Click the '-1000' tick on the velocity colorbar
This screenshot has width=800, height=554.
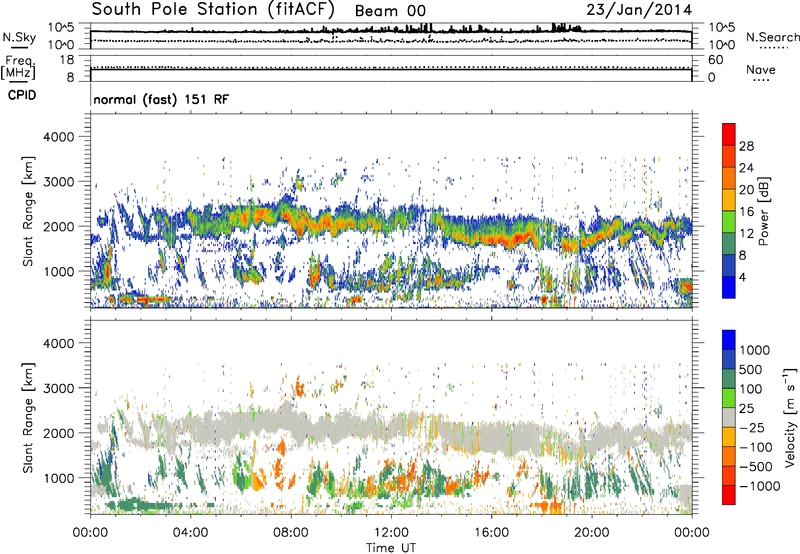pos(759,486)
